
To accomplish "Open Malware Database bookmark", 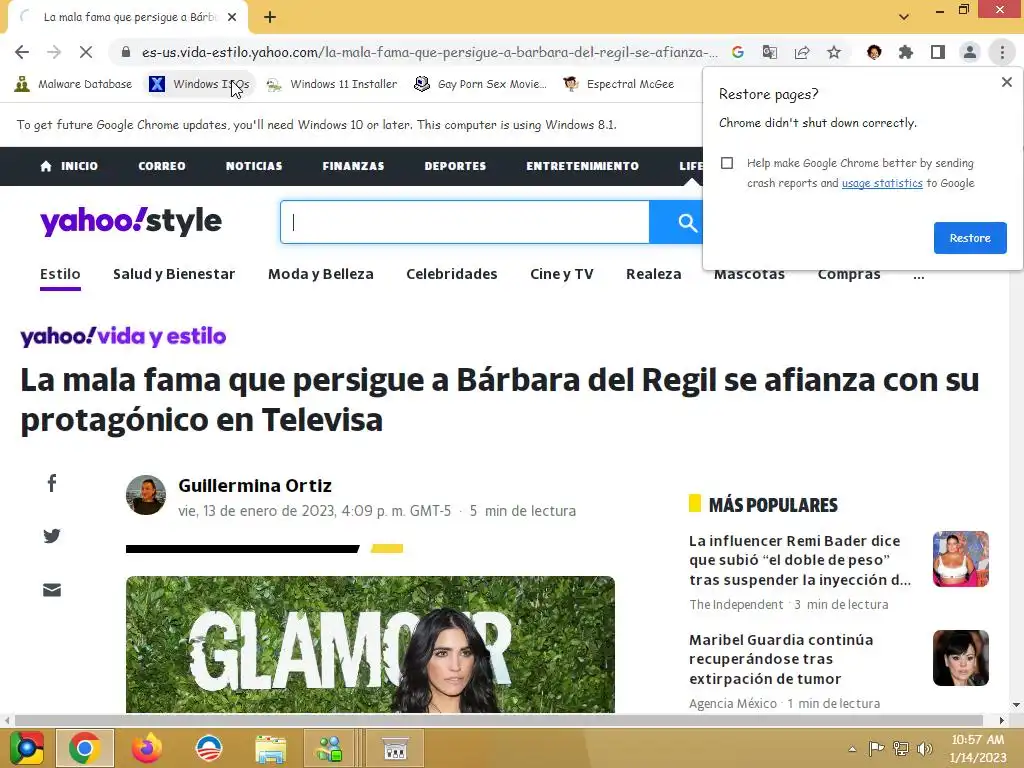I will click(x=73, y=84).
